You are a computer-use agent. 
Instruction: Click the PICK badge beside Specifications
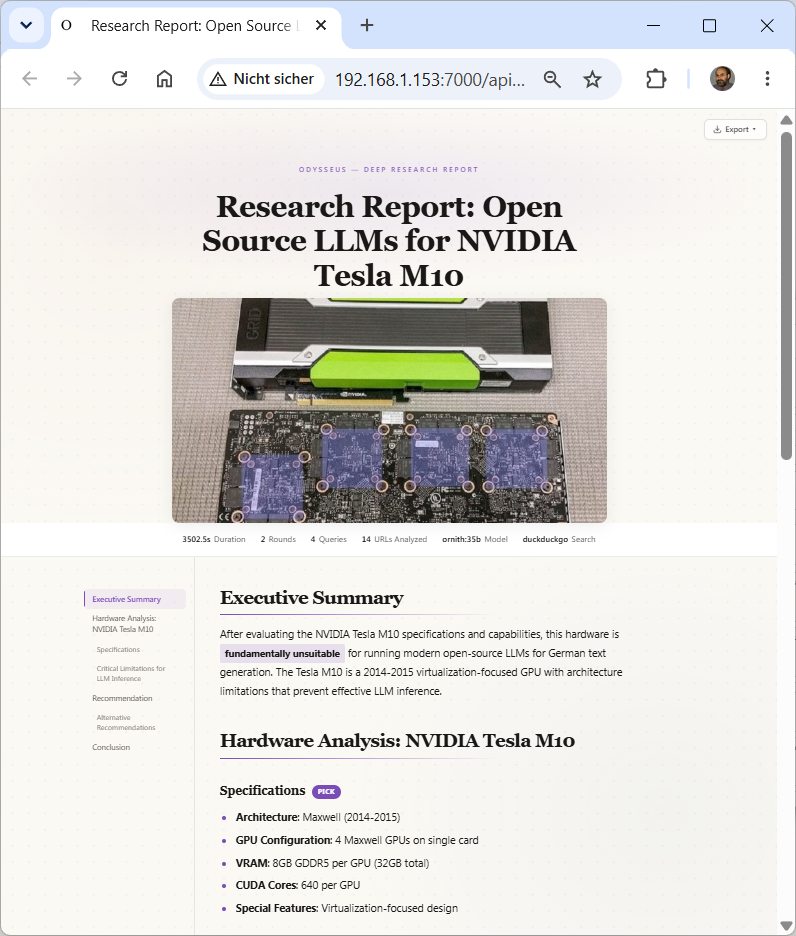(x=326, y=792)
